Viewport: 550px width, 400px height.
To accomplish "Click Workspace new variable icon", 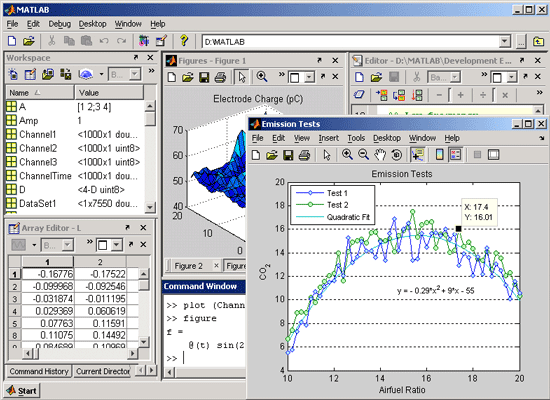I will coord(13,74).
